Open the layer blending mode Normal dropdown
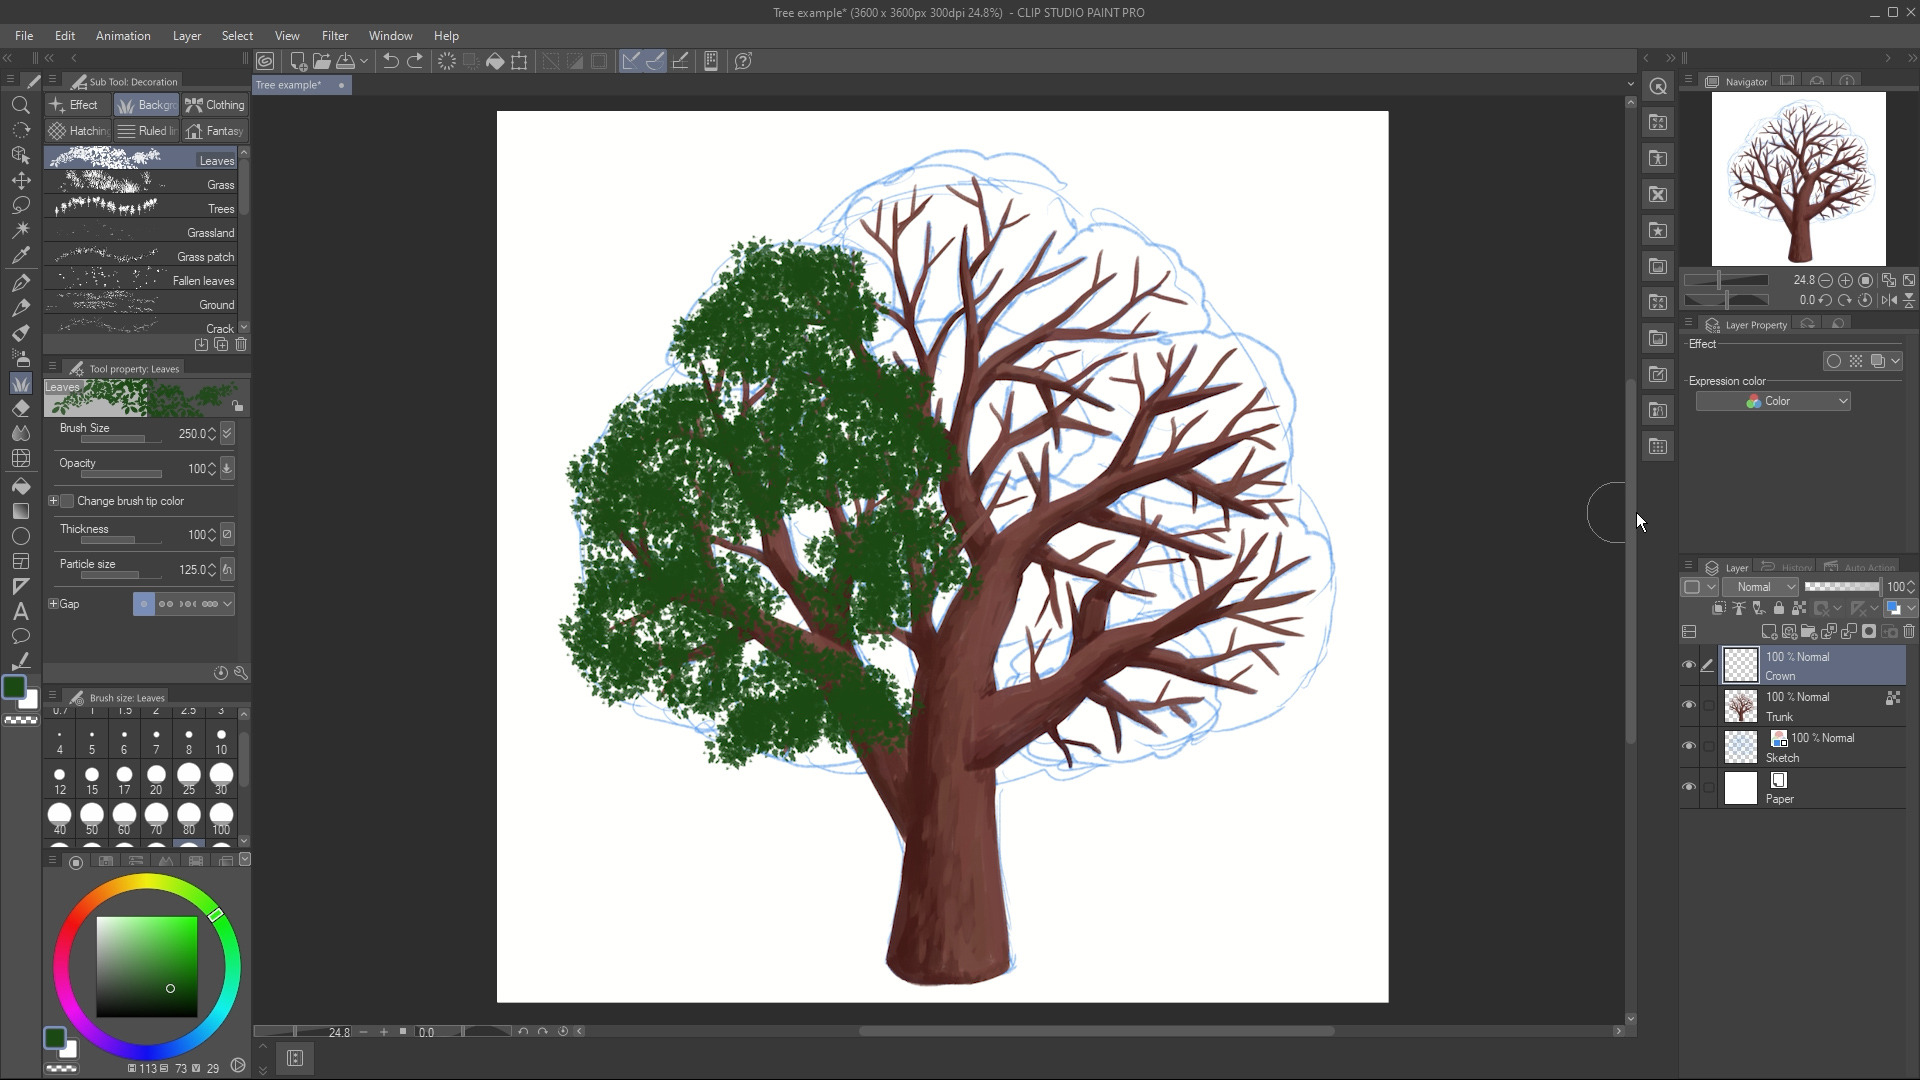The height and width of the screenshot is (1080, 1920). click(x=1761, y=587)
